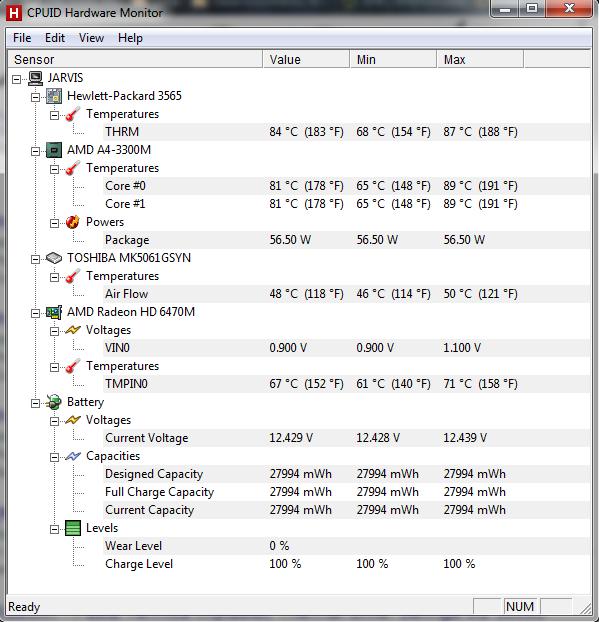Image resolution: width=599 pixels, height=622 pixels.
Task: Click the thermometer icon under TOSHIBA MK5061GSYN
Action: (x=73, y=276)
